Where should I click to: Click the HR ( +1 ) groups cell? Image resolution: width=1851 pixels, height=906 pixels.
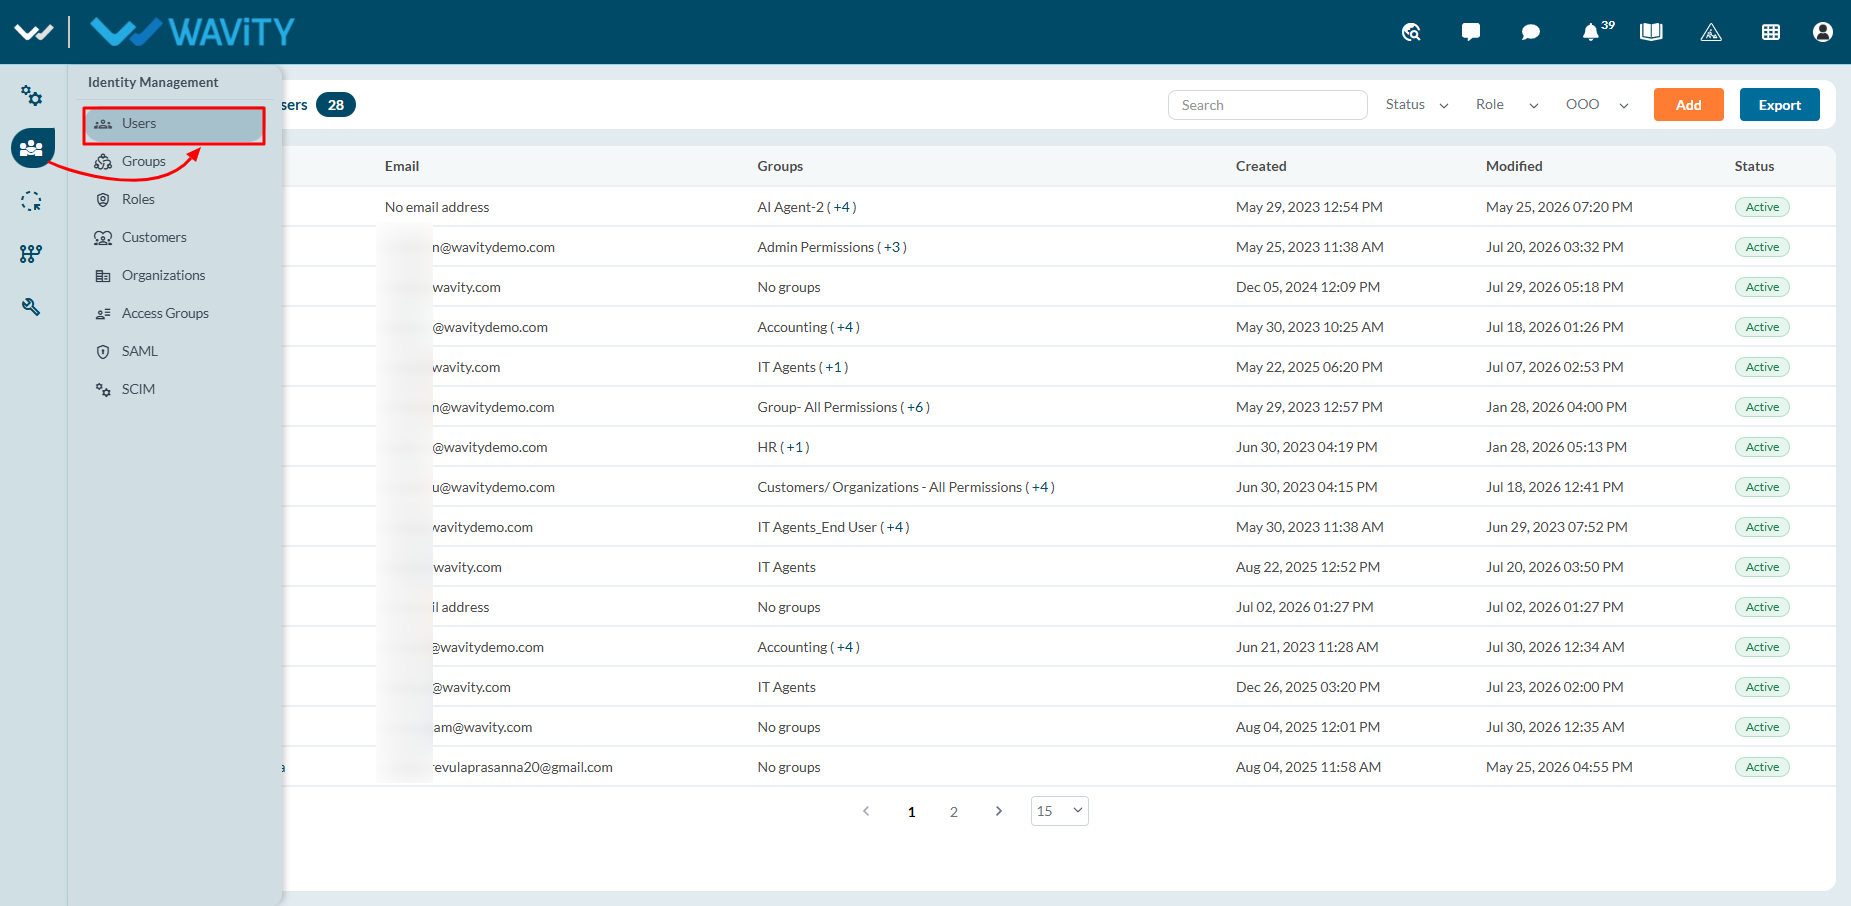[783, 447]
